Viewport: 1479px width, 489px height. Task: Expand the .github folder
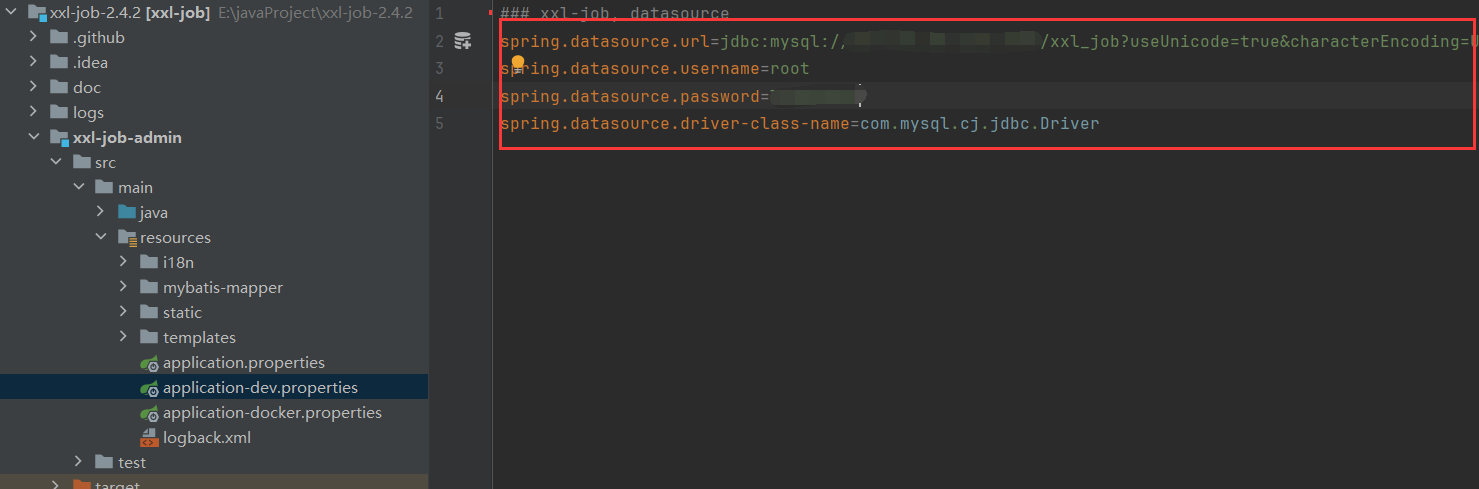point(34,37)
